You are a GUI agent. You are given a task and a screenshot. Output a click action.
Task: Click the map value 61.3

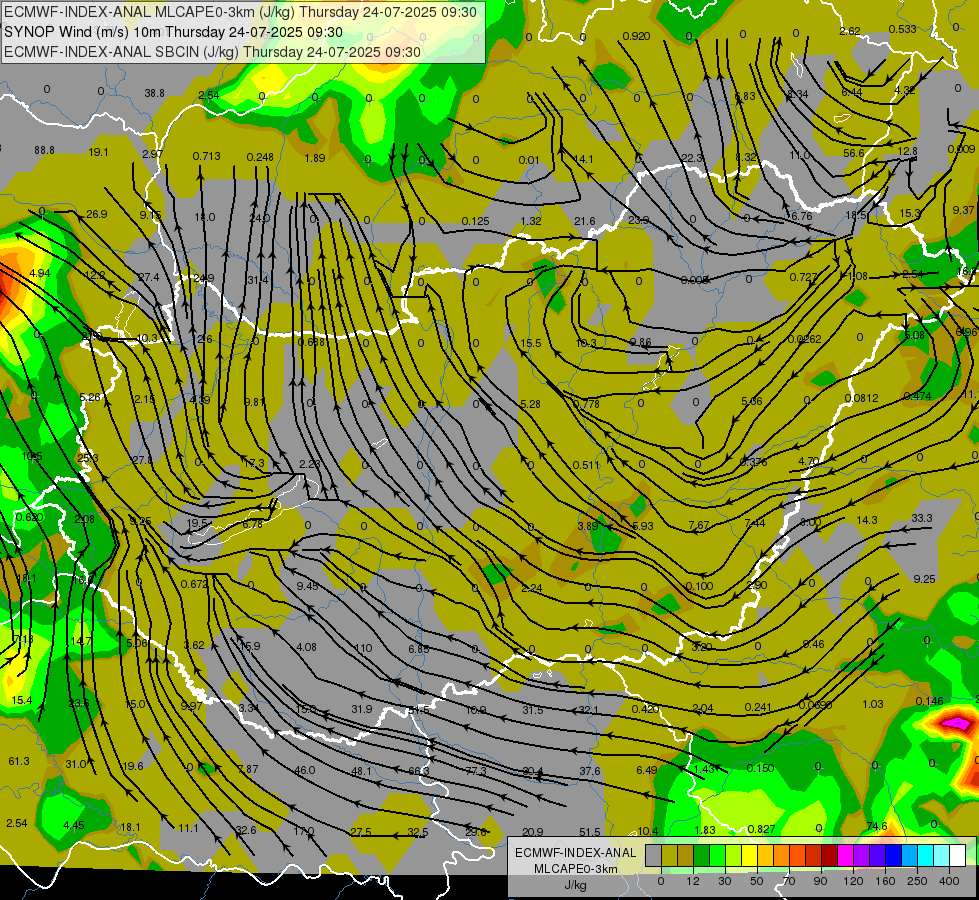pyautogui.click(x=19, y=761)
